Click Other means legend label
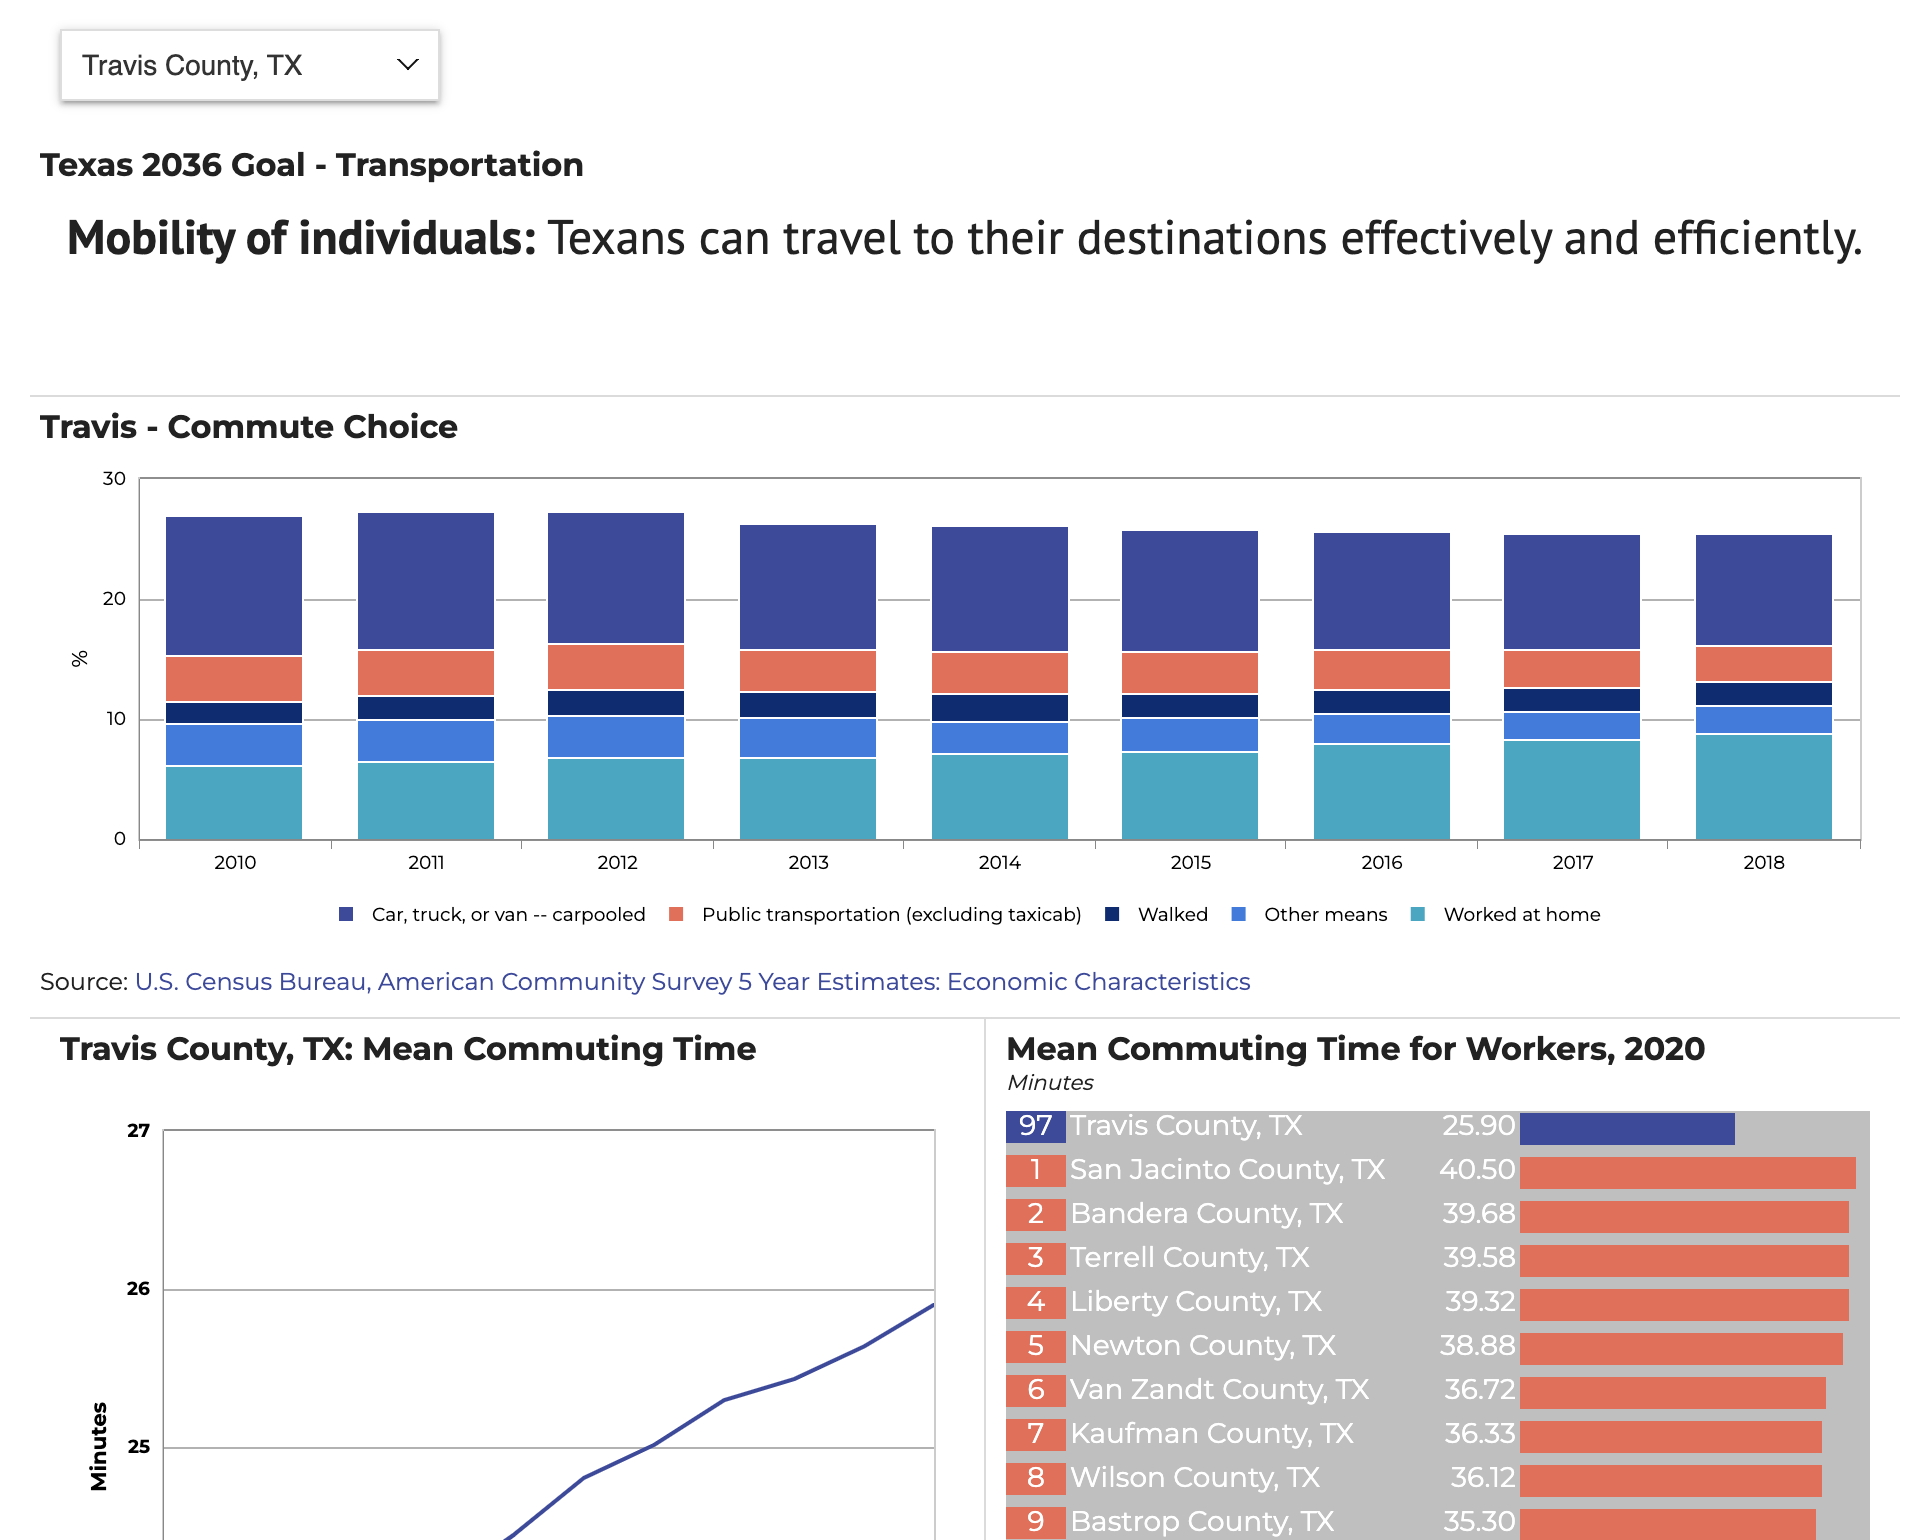Screen dimensions: 1920x1540 1325,914
